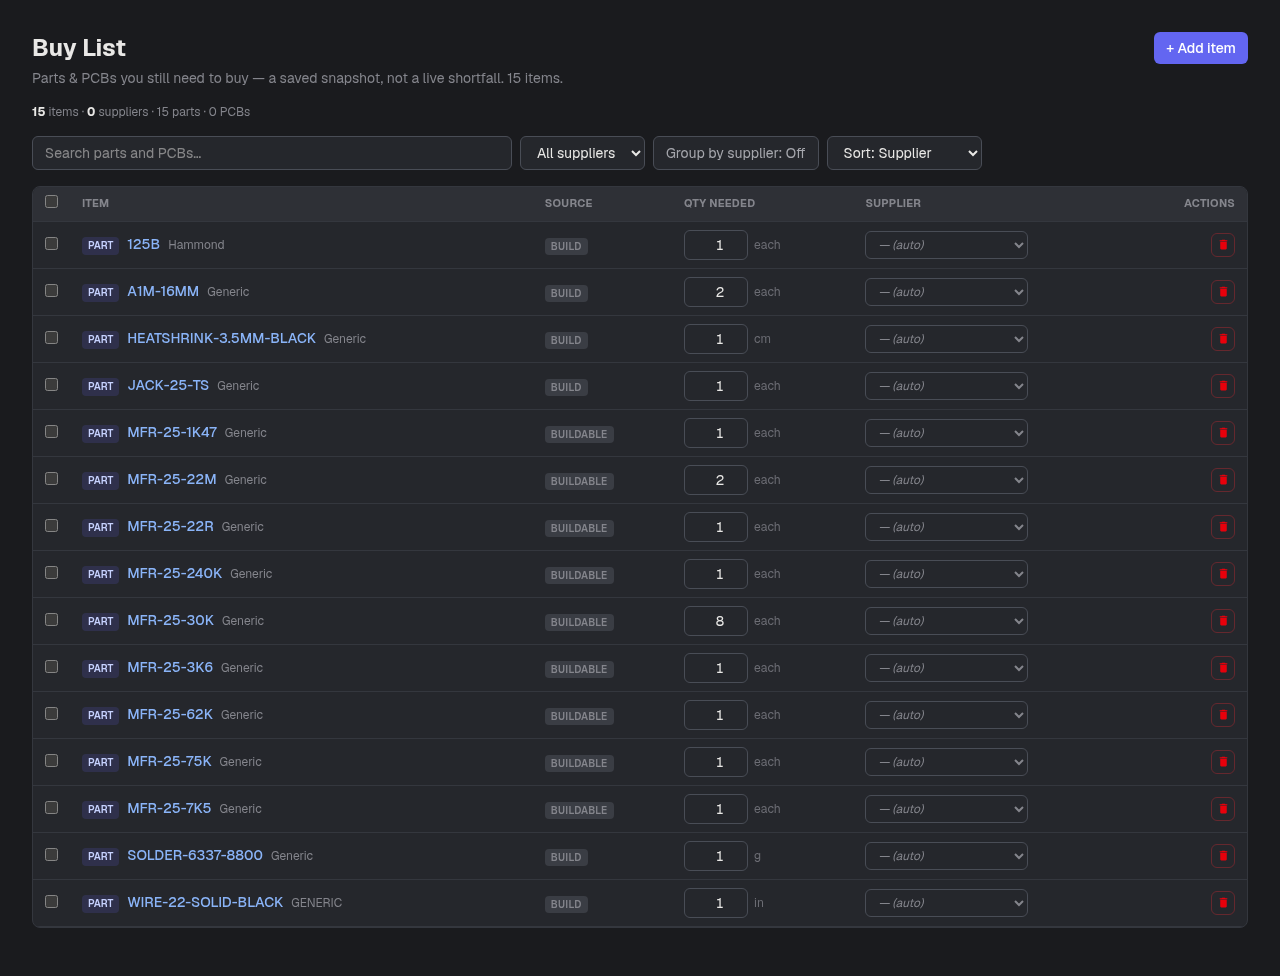This screenshot has height=976, width=1280.
Task: Remove JACK-25-TS using its trash icon
Action: point(1222,386)
